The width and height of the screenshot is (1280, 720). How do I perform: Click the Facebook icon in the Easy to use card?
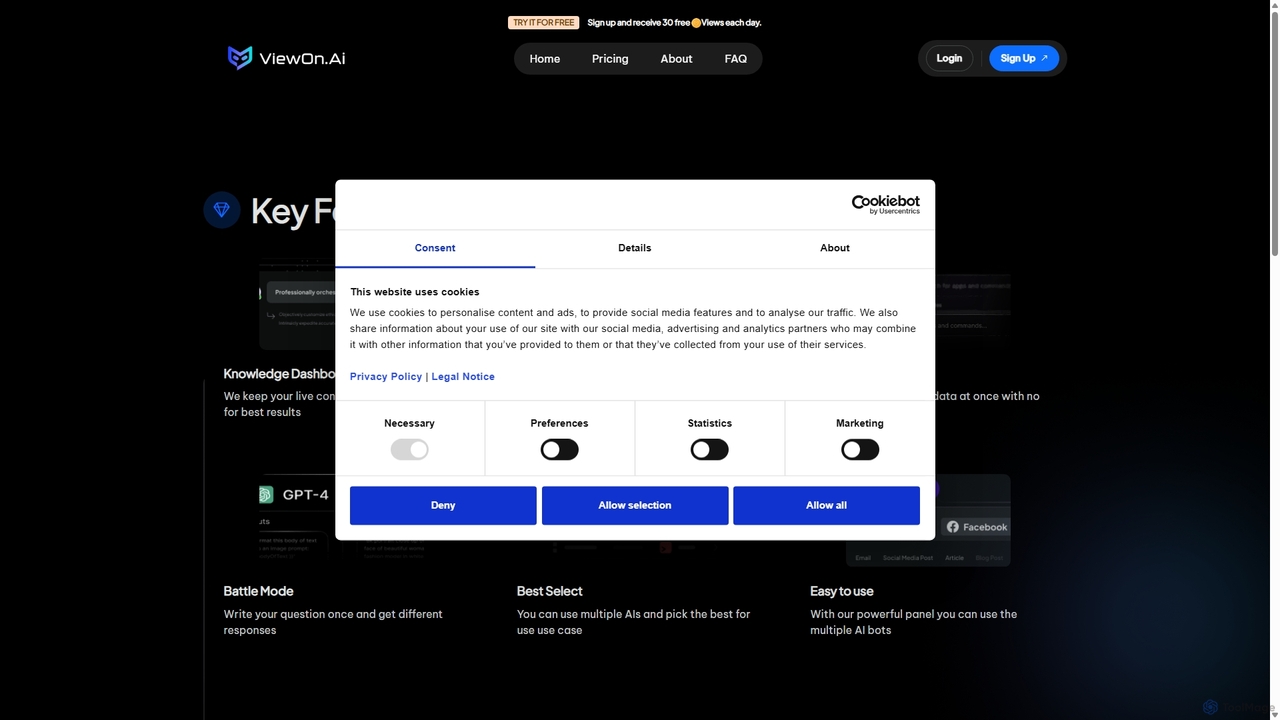click(x=953, y=527)
